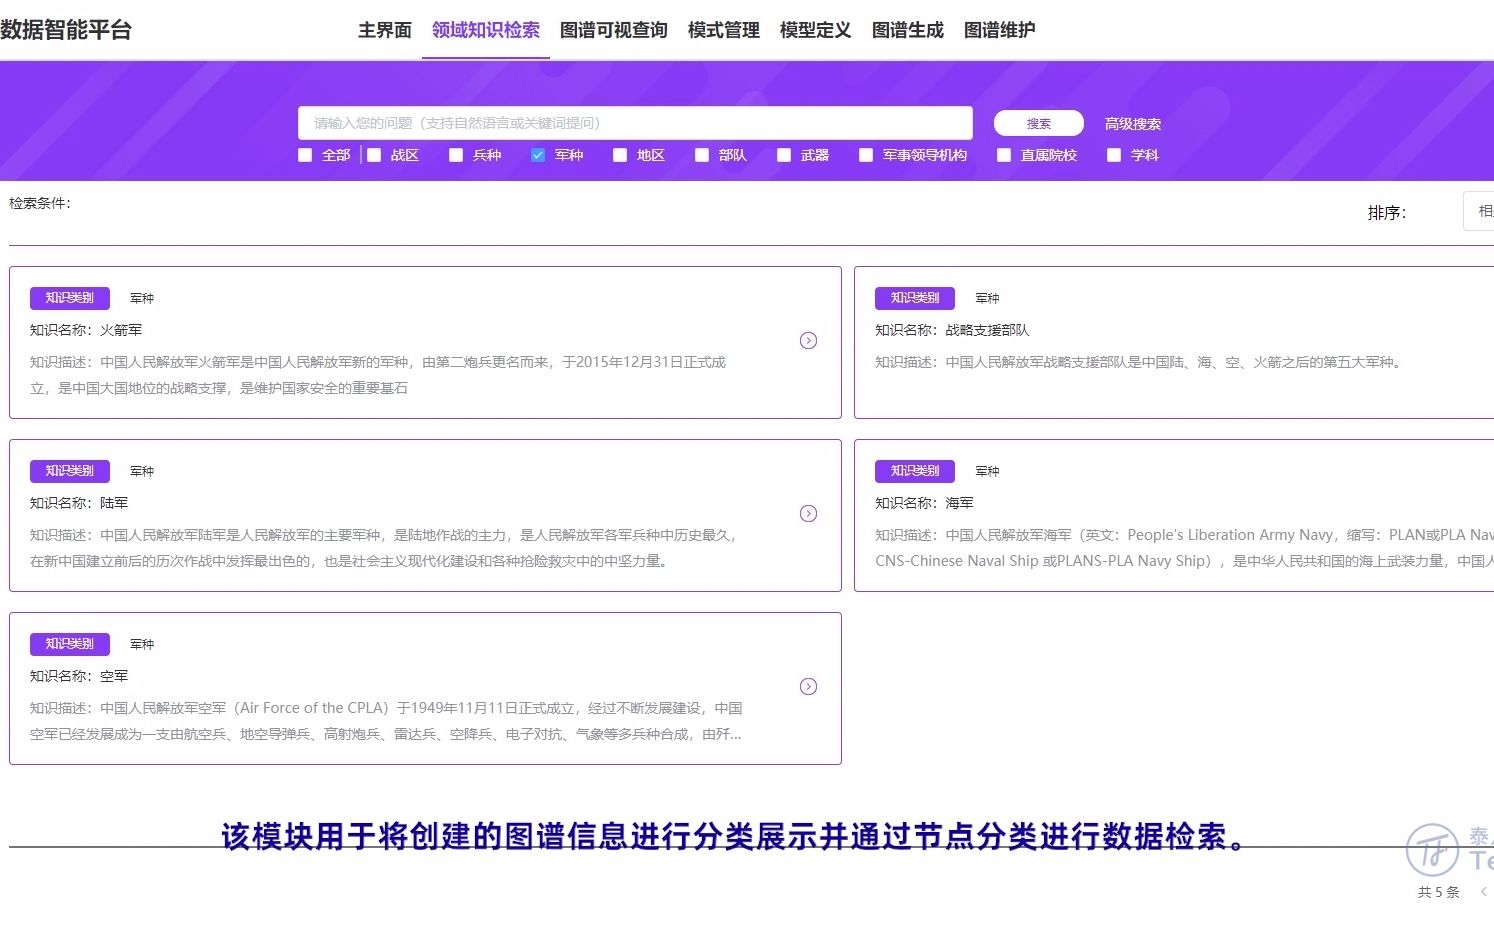Click 知识类别 badge on 海军 card
The height and width of the screenshot is (934, 1494).
[x=915, y=471]
